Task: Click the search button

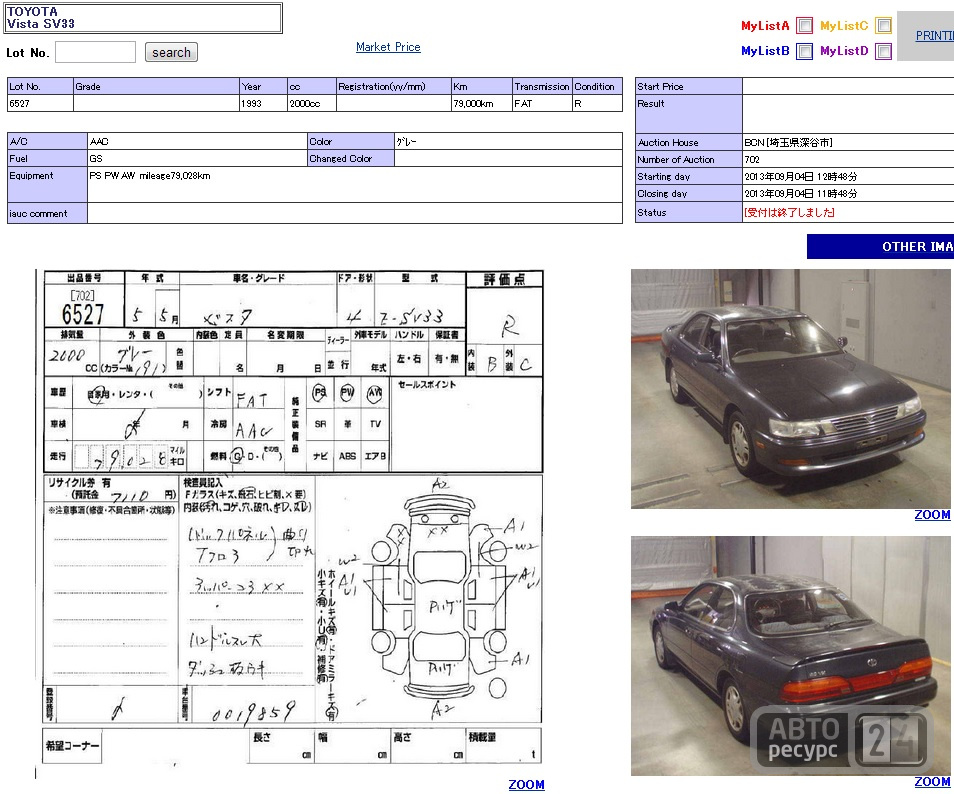Action: (x=171, y=52)
